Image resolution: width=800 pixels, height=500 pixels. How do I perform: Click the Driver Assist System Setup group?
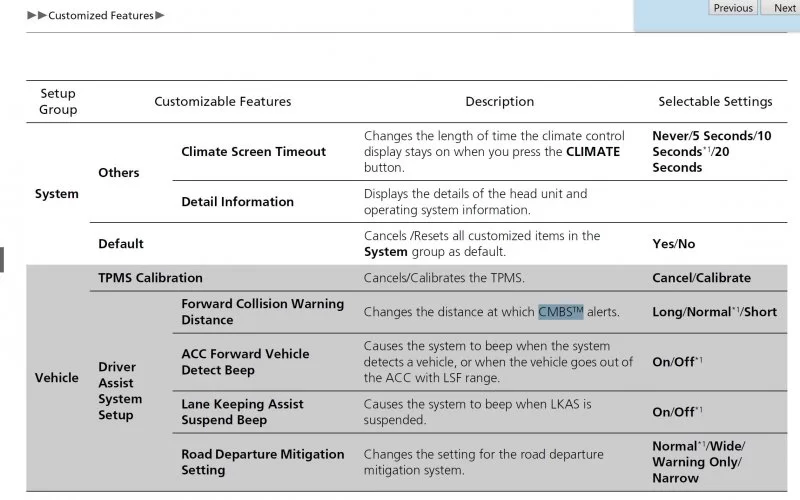[120, 391]
